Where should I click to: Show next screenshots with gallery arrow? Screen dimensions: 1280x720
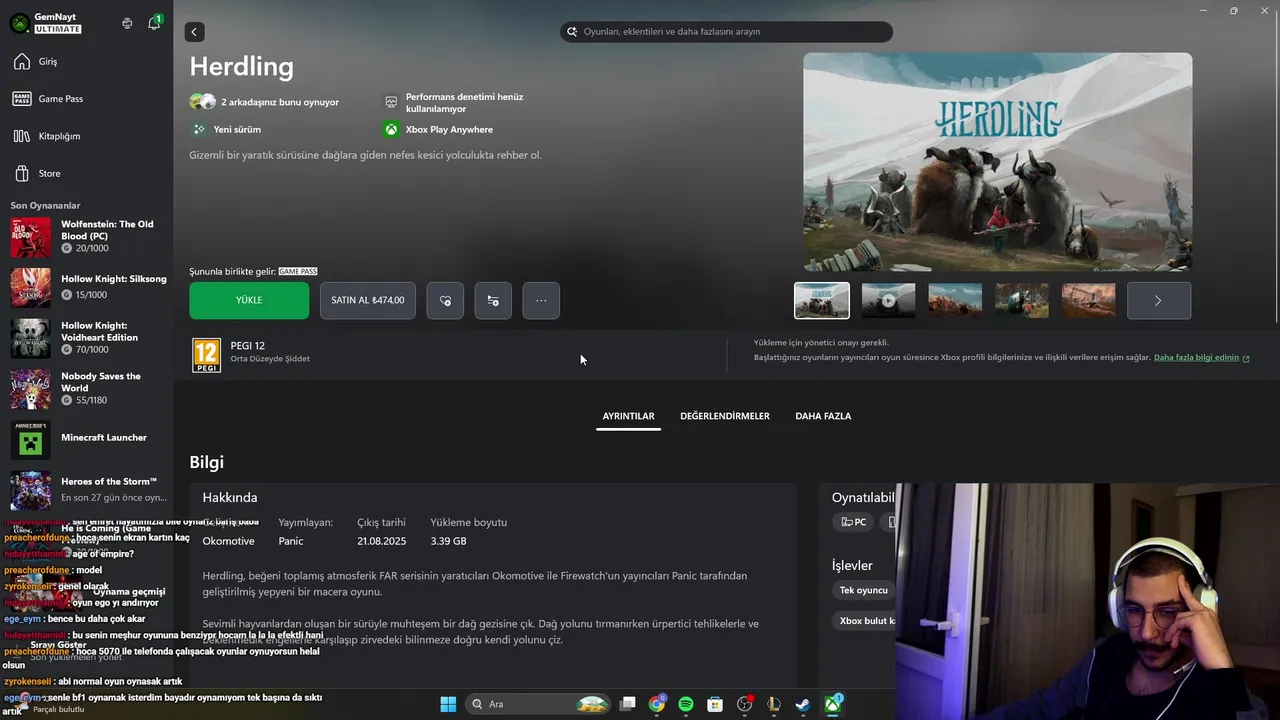point(1159,300)
